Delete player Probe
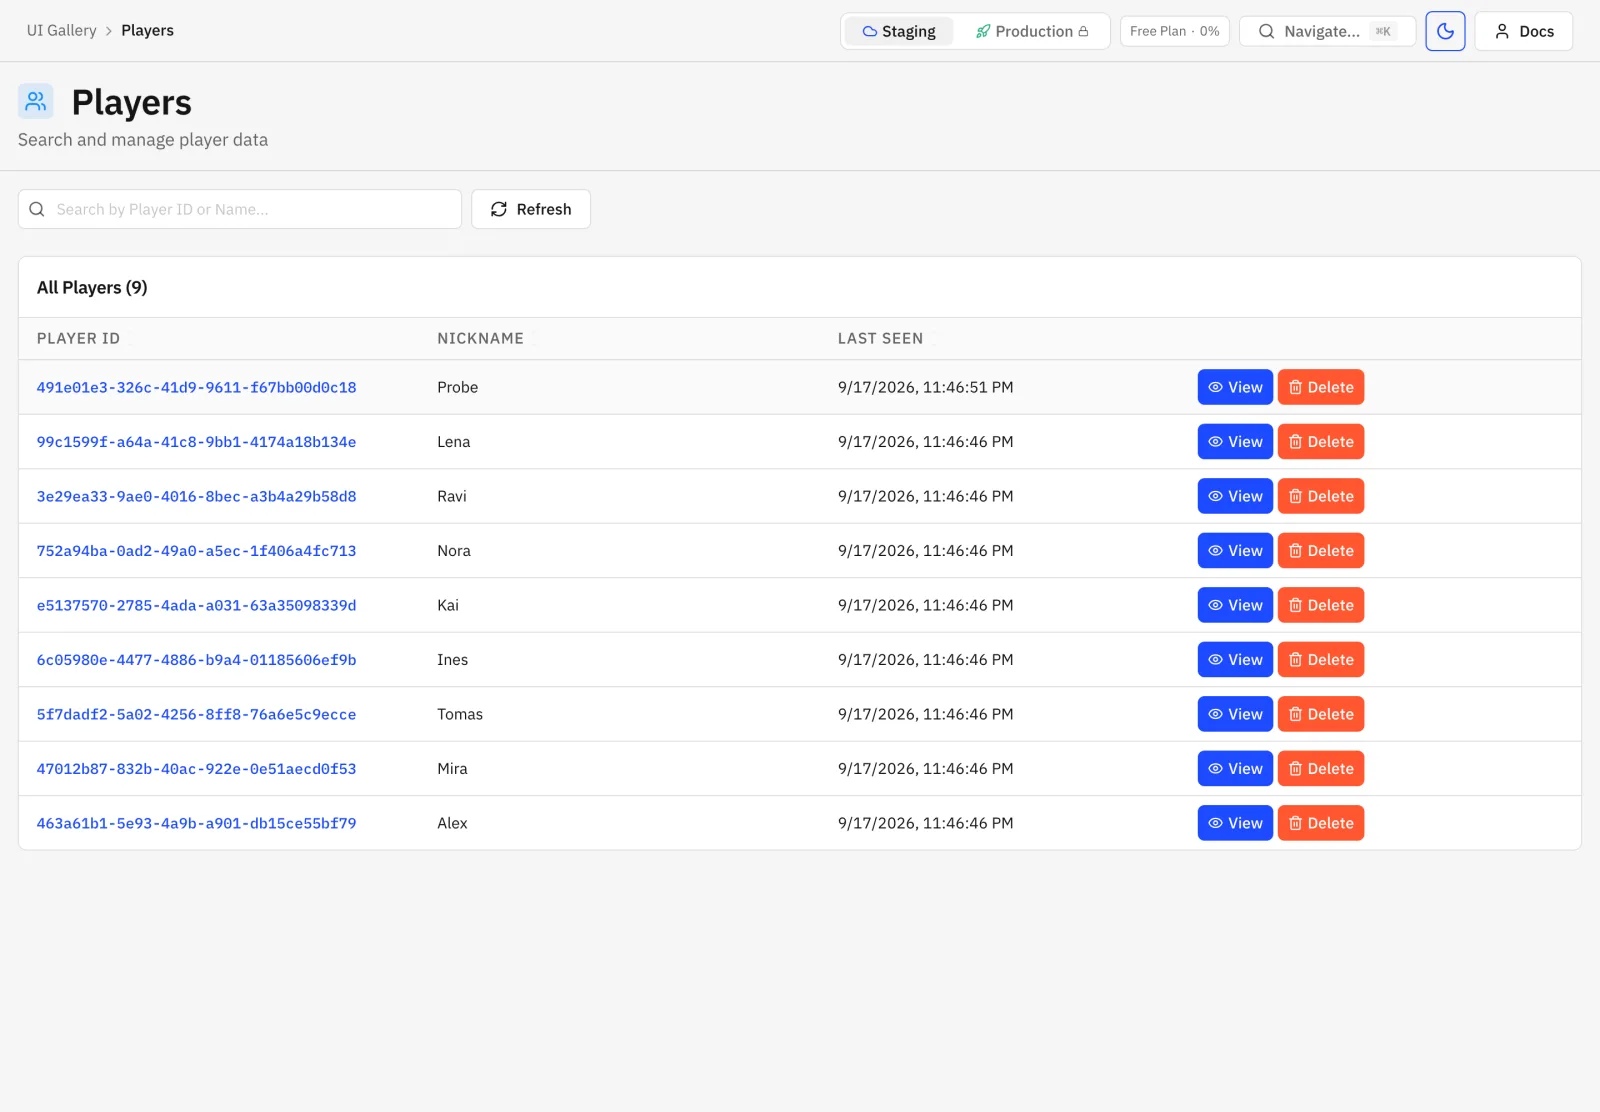The width and height of the screenshot is (1600, 1112). pyautogui.click(x=1321, y=387)
